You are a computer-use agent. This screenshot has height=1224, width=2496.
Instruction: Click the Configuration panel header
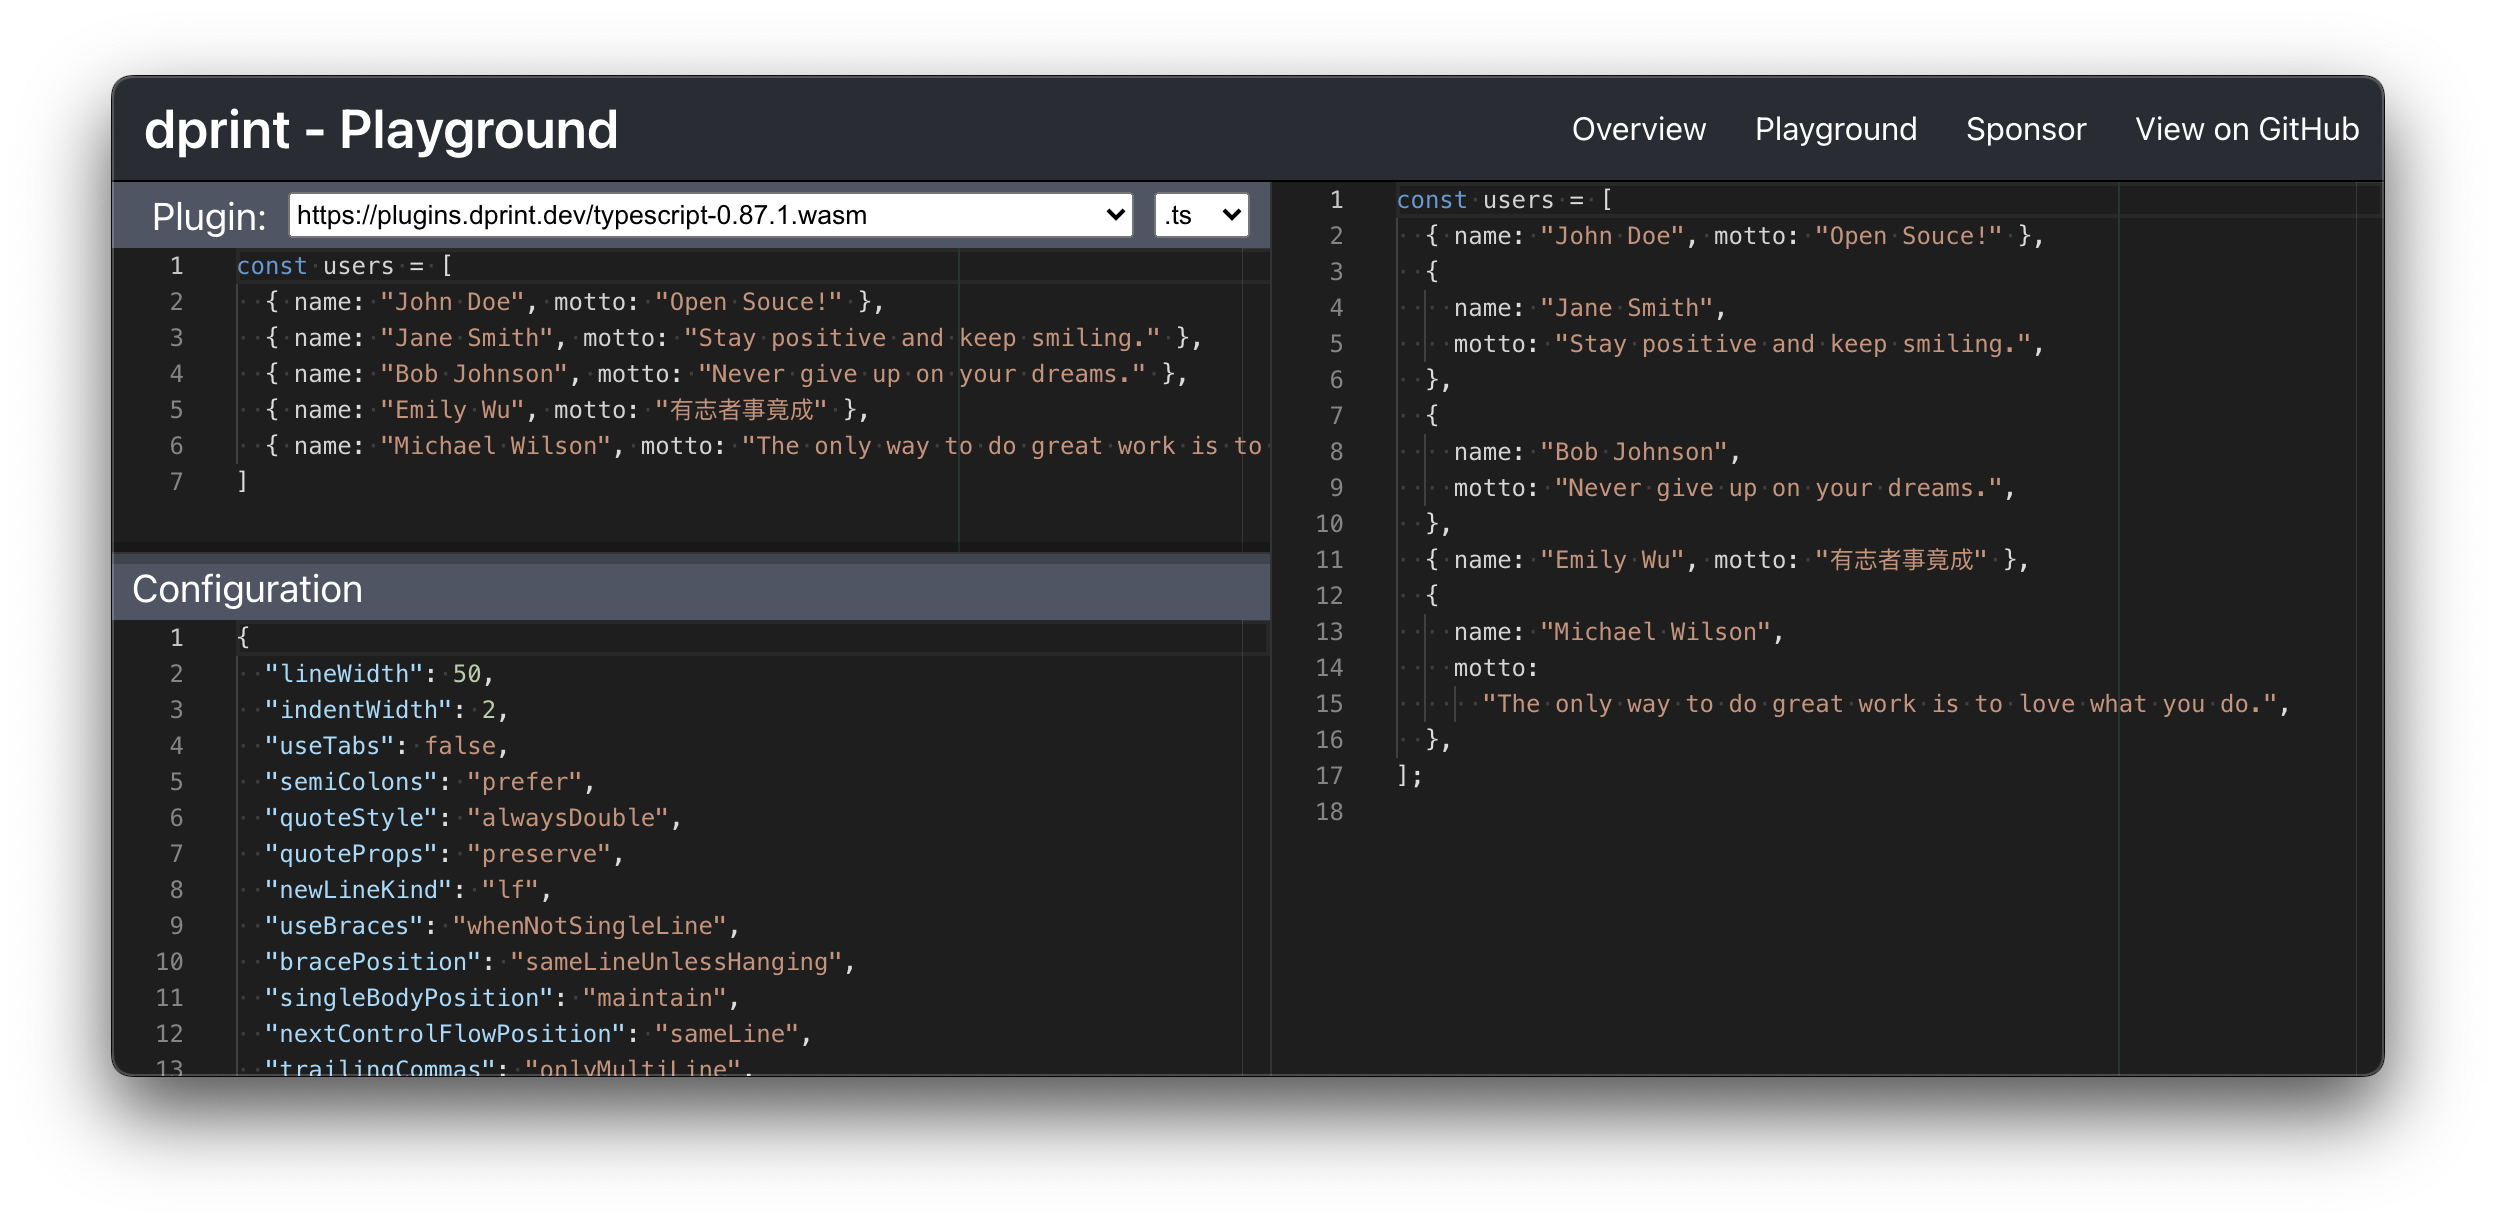(691, 589)
